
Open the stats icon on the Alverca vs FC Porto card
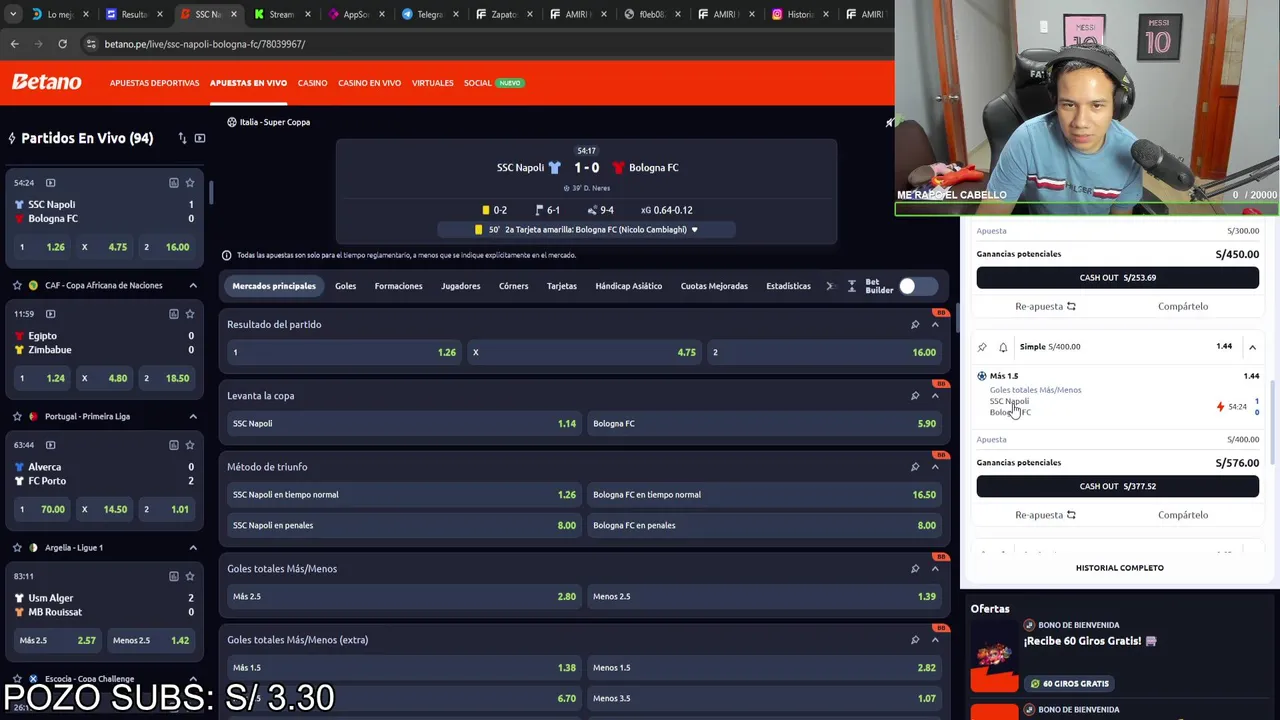click(173, 445)
